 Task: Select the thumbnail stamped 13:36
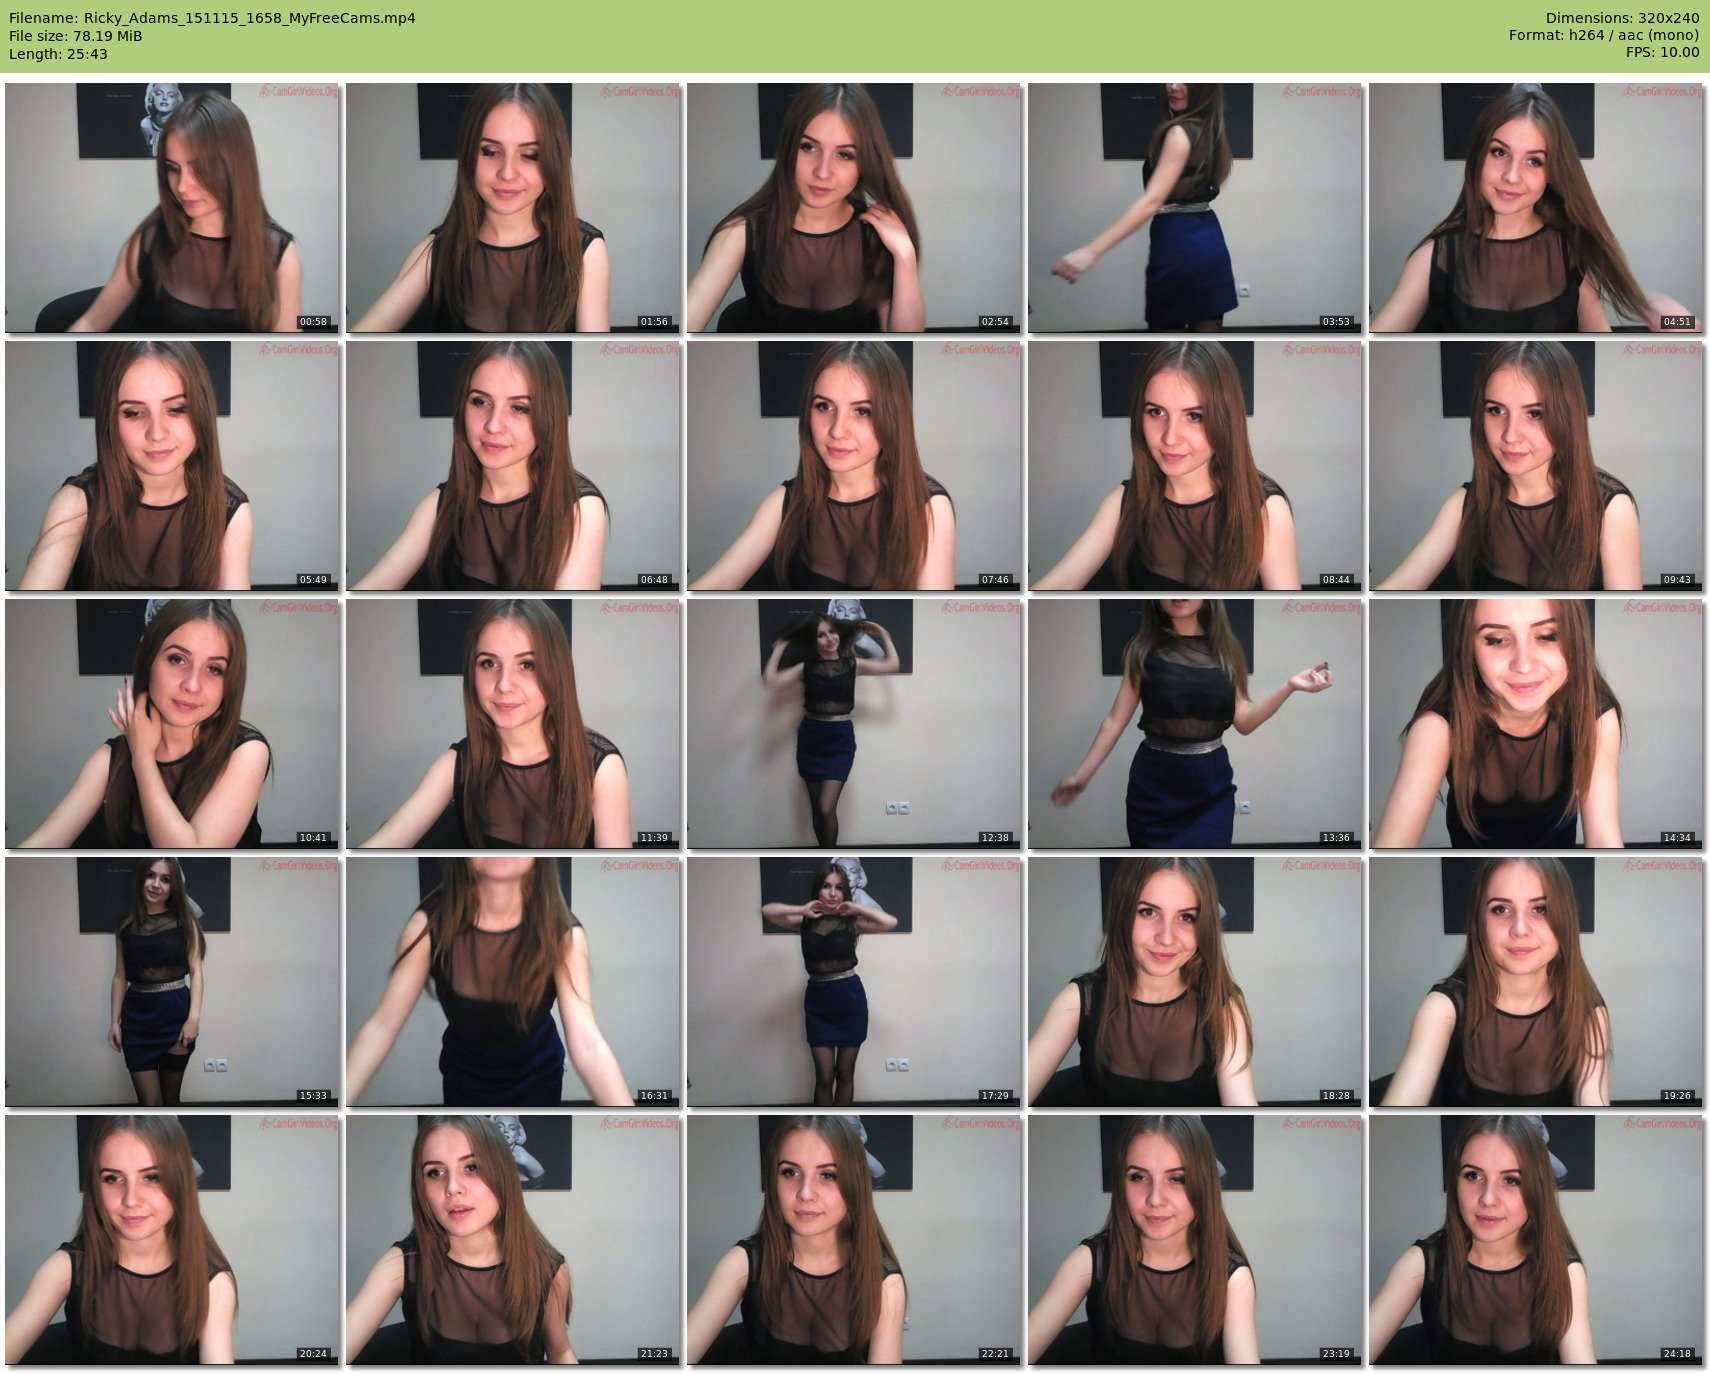[1195, 723]
